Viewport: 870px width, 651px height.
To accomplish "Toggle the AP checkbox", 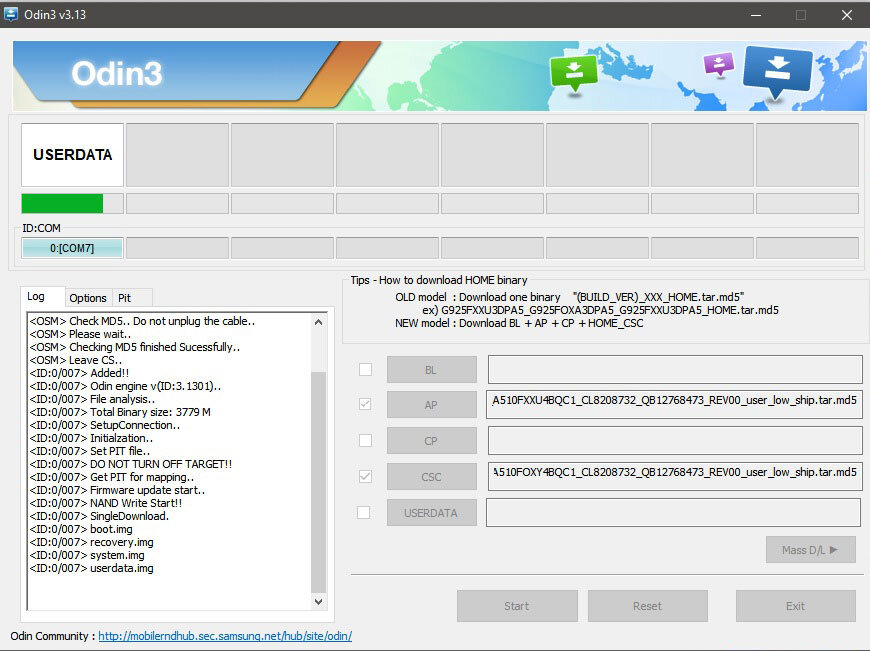I will pyautogui.click(x=365, y=405).
